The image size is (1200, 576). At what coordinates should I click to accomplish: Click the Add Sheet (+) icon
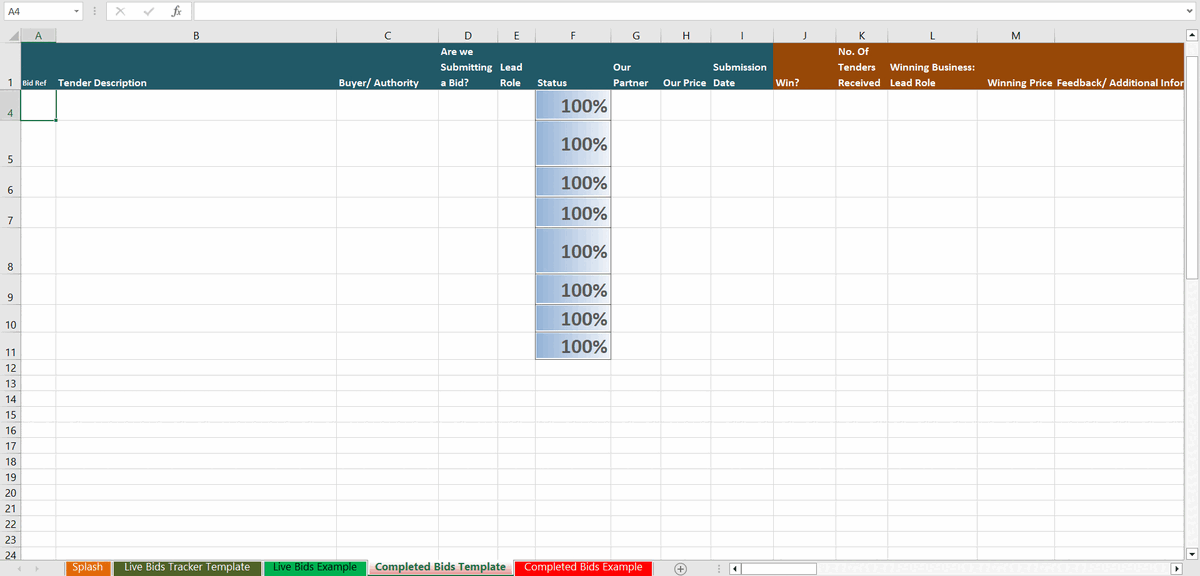pos(679,567)
